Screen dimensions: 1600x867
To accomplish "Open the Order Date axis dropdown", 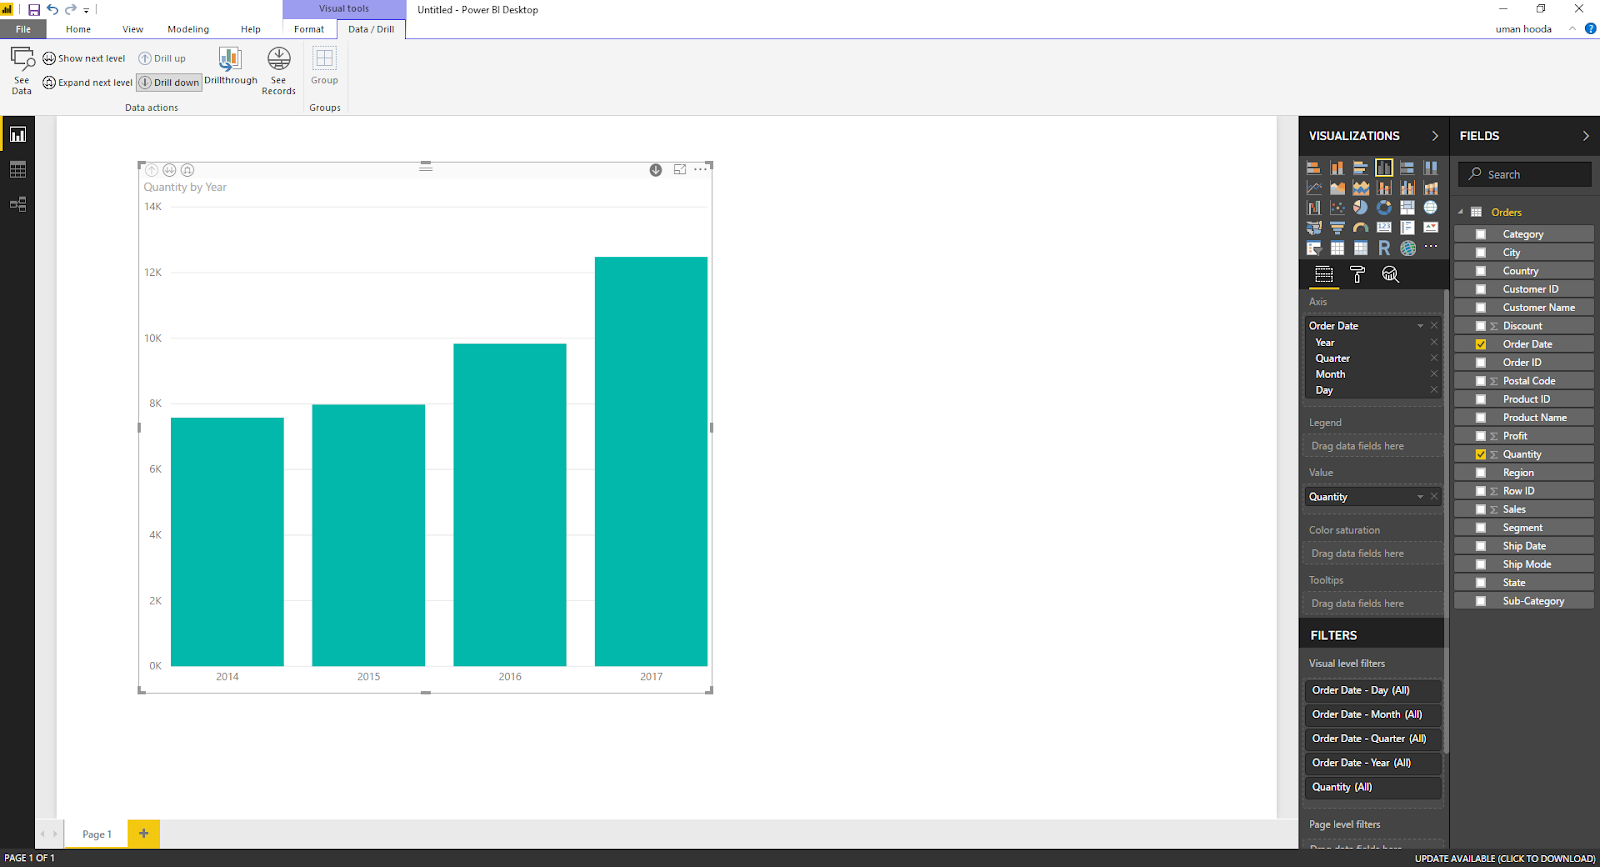I will pos(1420,326).
